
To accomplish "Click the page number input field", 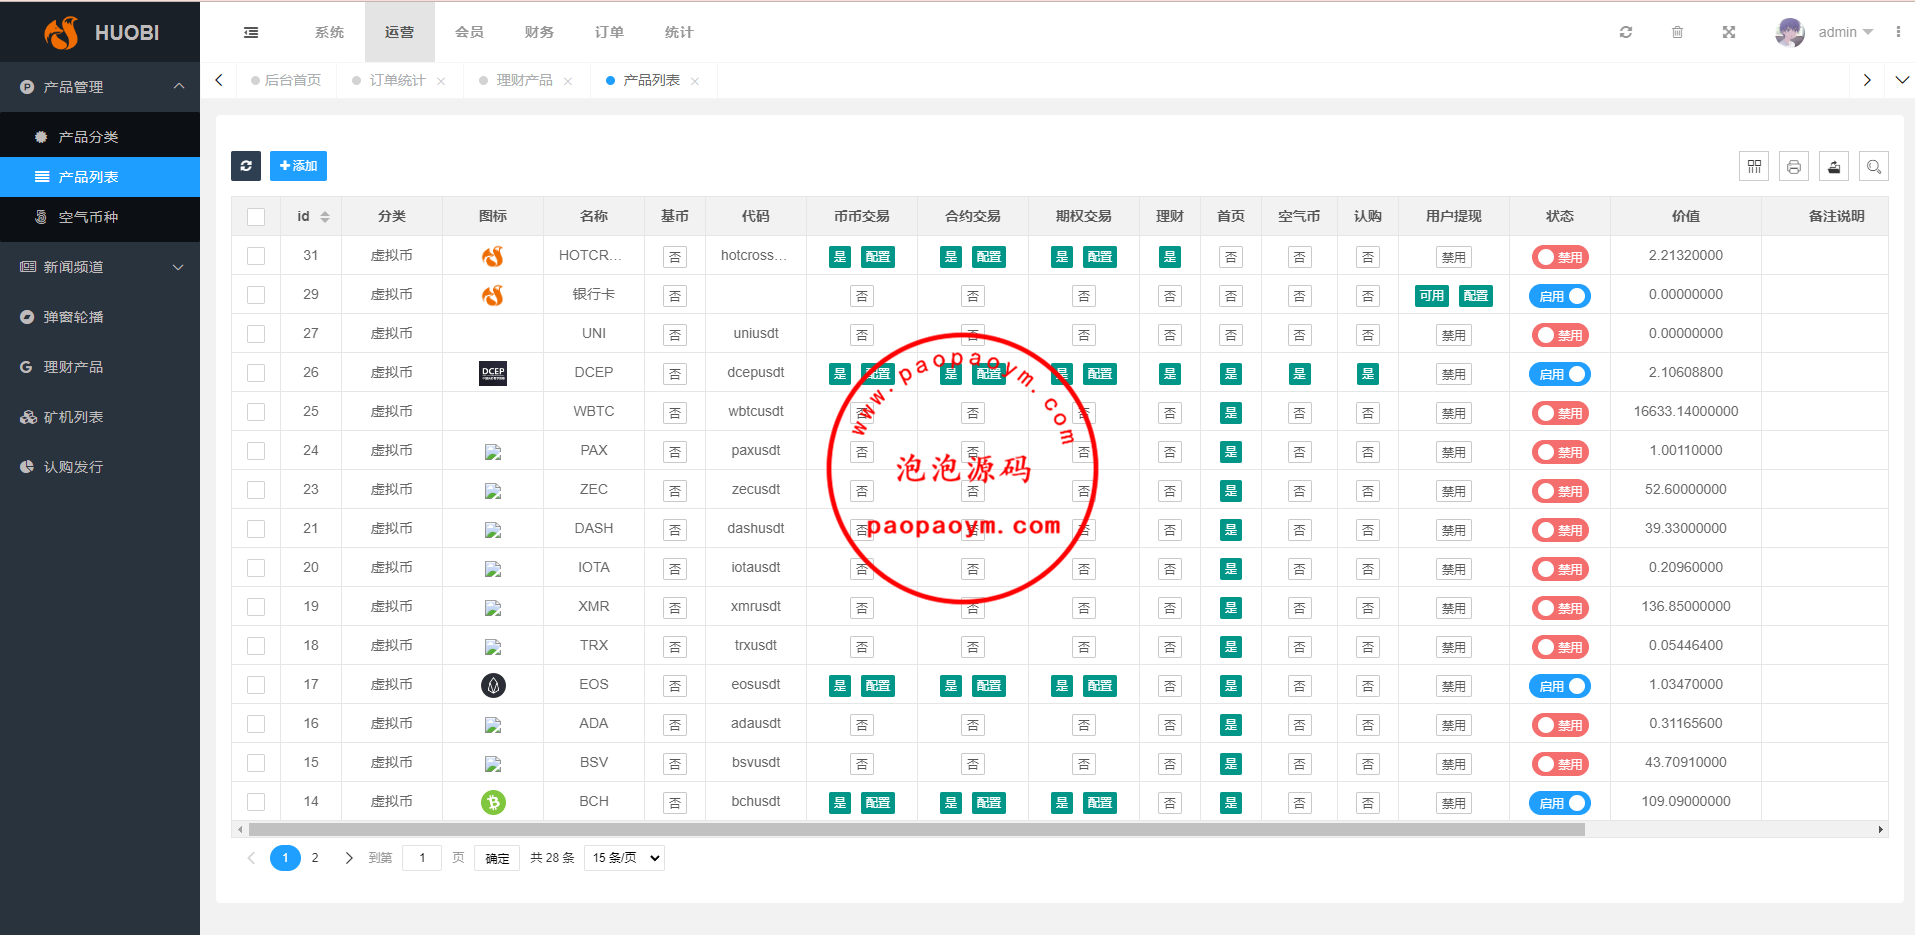I will (422, 858).
